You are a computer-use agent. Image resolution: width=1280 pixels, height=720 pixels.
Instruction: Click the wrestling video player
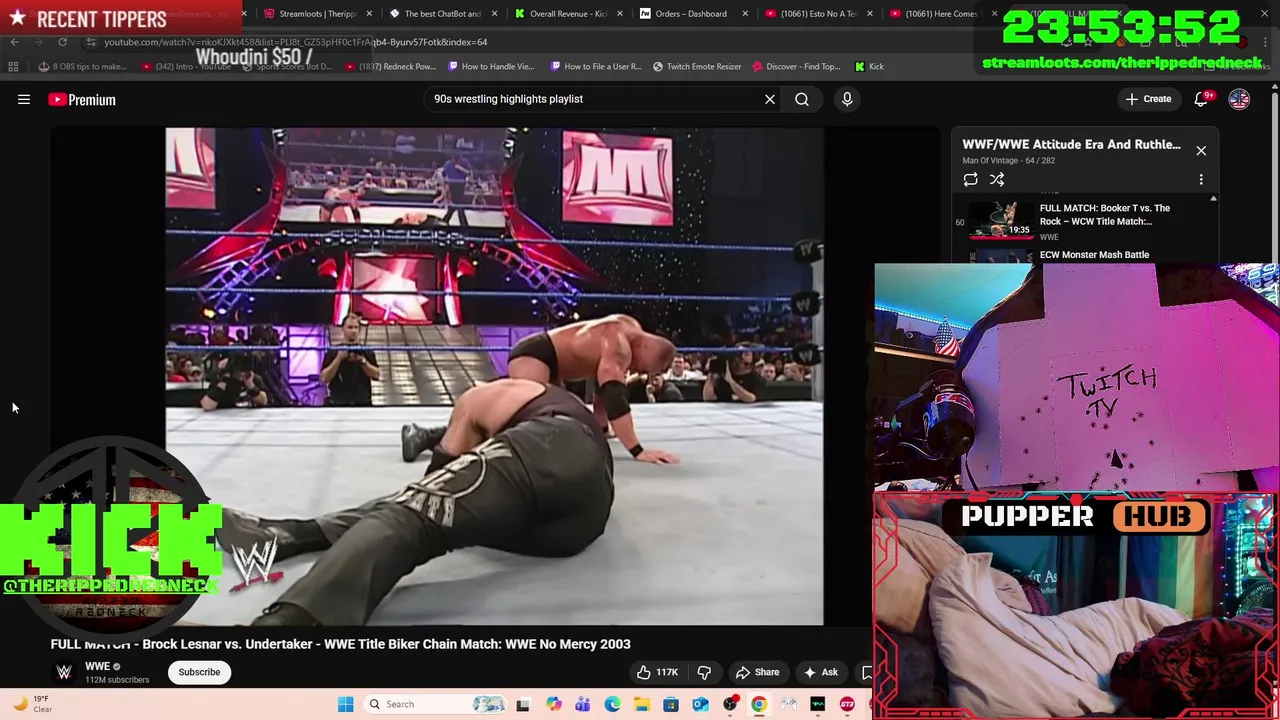pyautogui.click(x=495, y=376)
